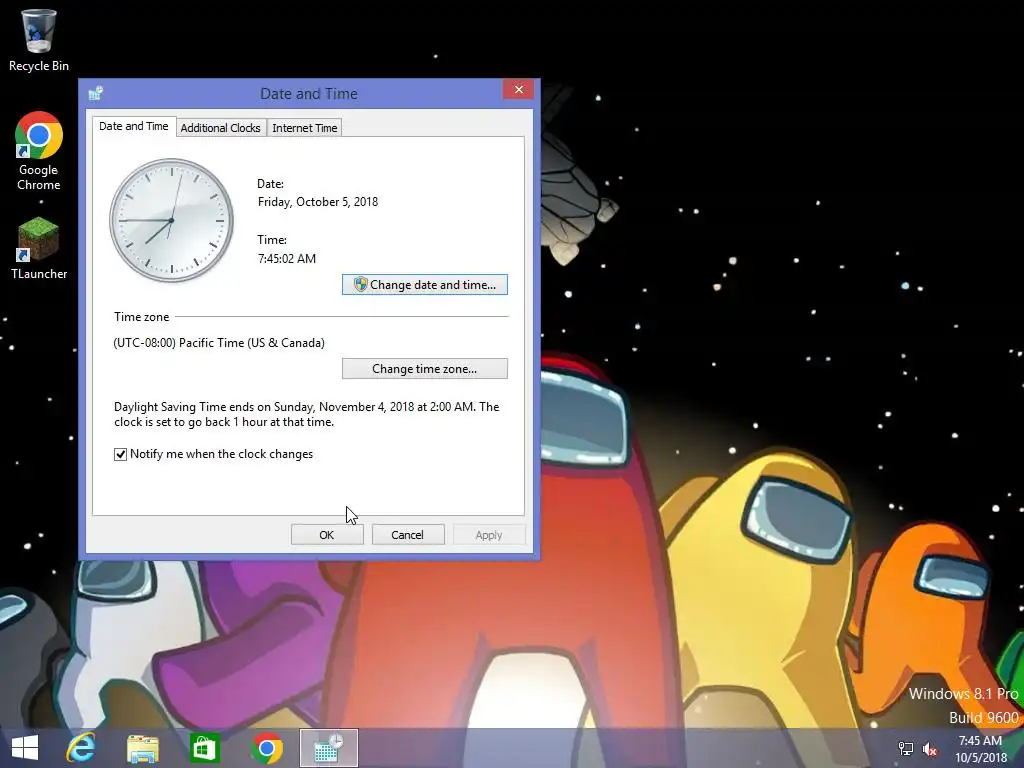Select the TLauncher desktop shortcut
Viewport: 1024px width, 768px height.
pyautogui.click(x=39, y=249)
